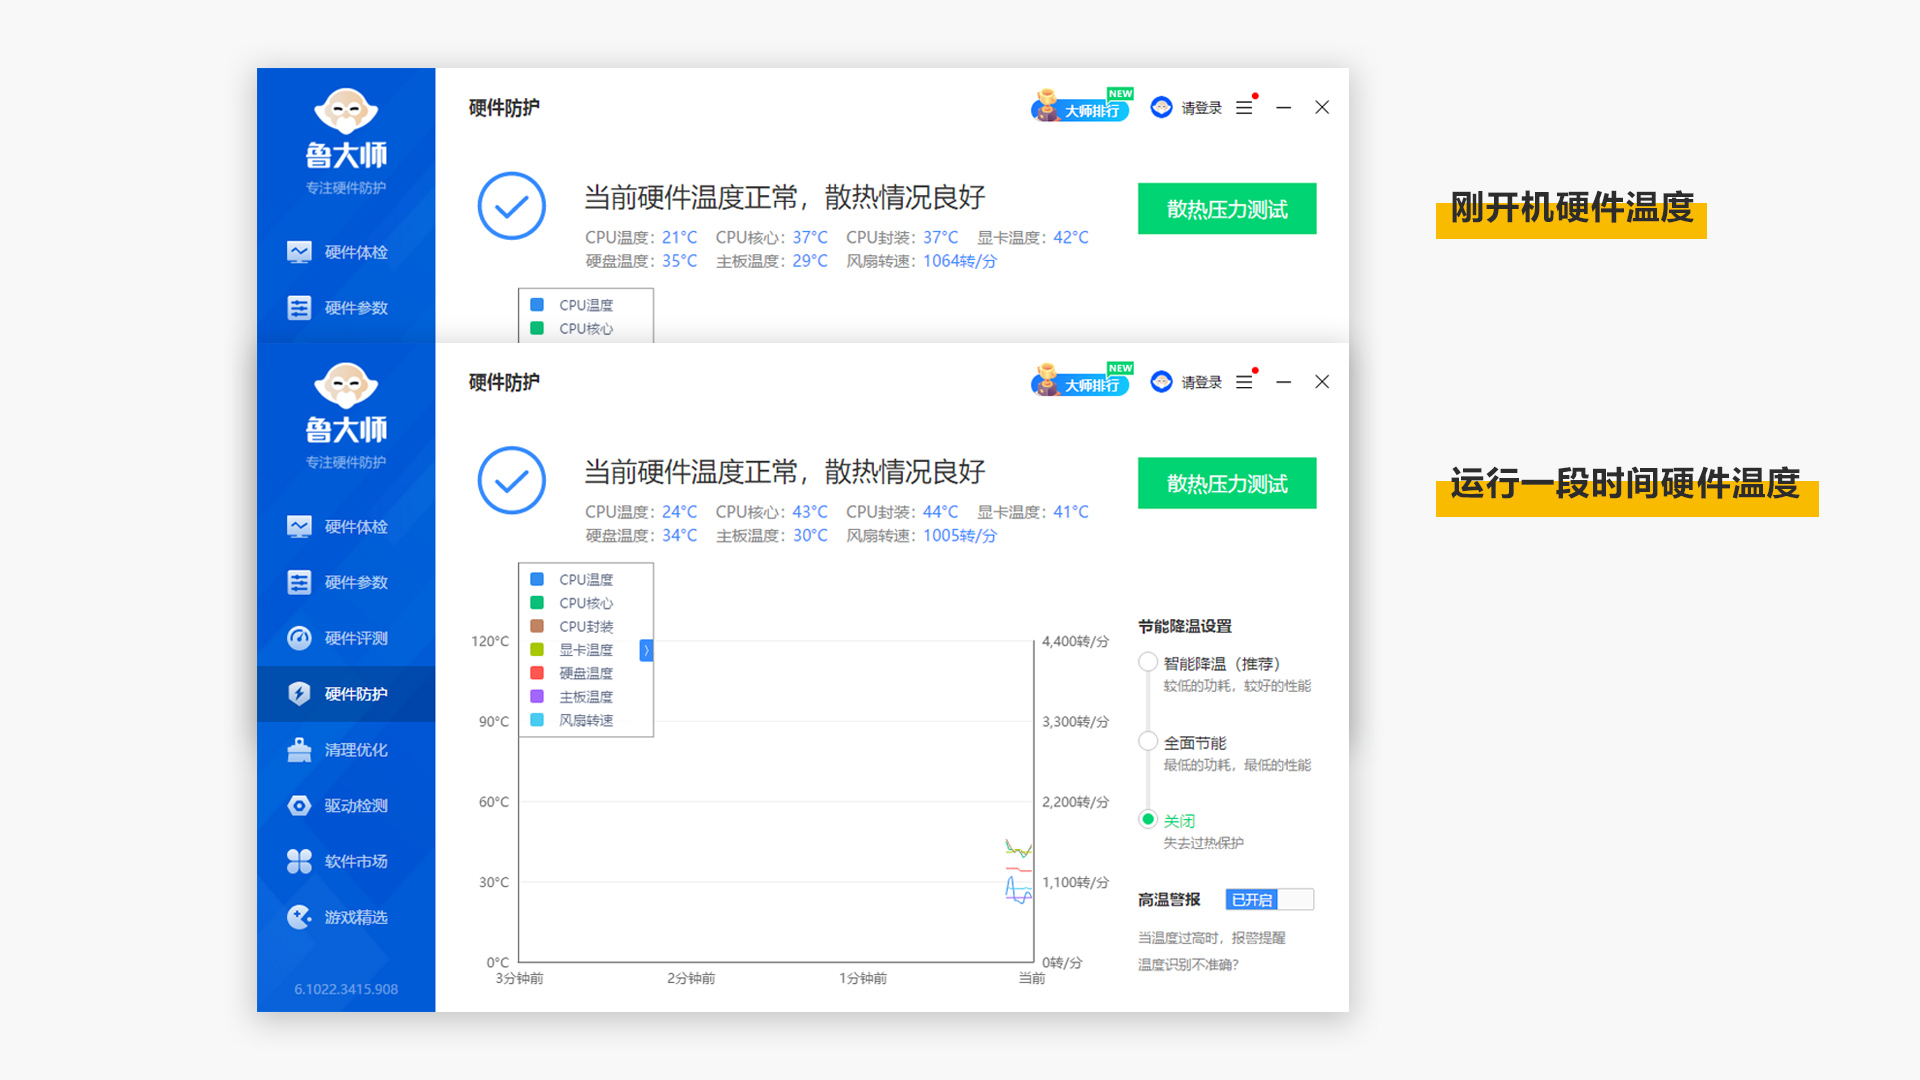Viewport: 1920px width, 1080px height.
Task: Select the 关闭 cooling radio option
Action: [x=1148, y=819]
